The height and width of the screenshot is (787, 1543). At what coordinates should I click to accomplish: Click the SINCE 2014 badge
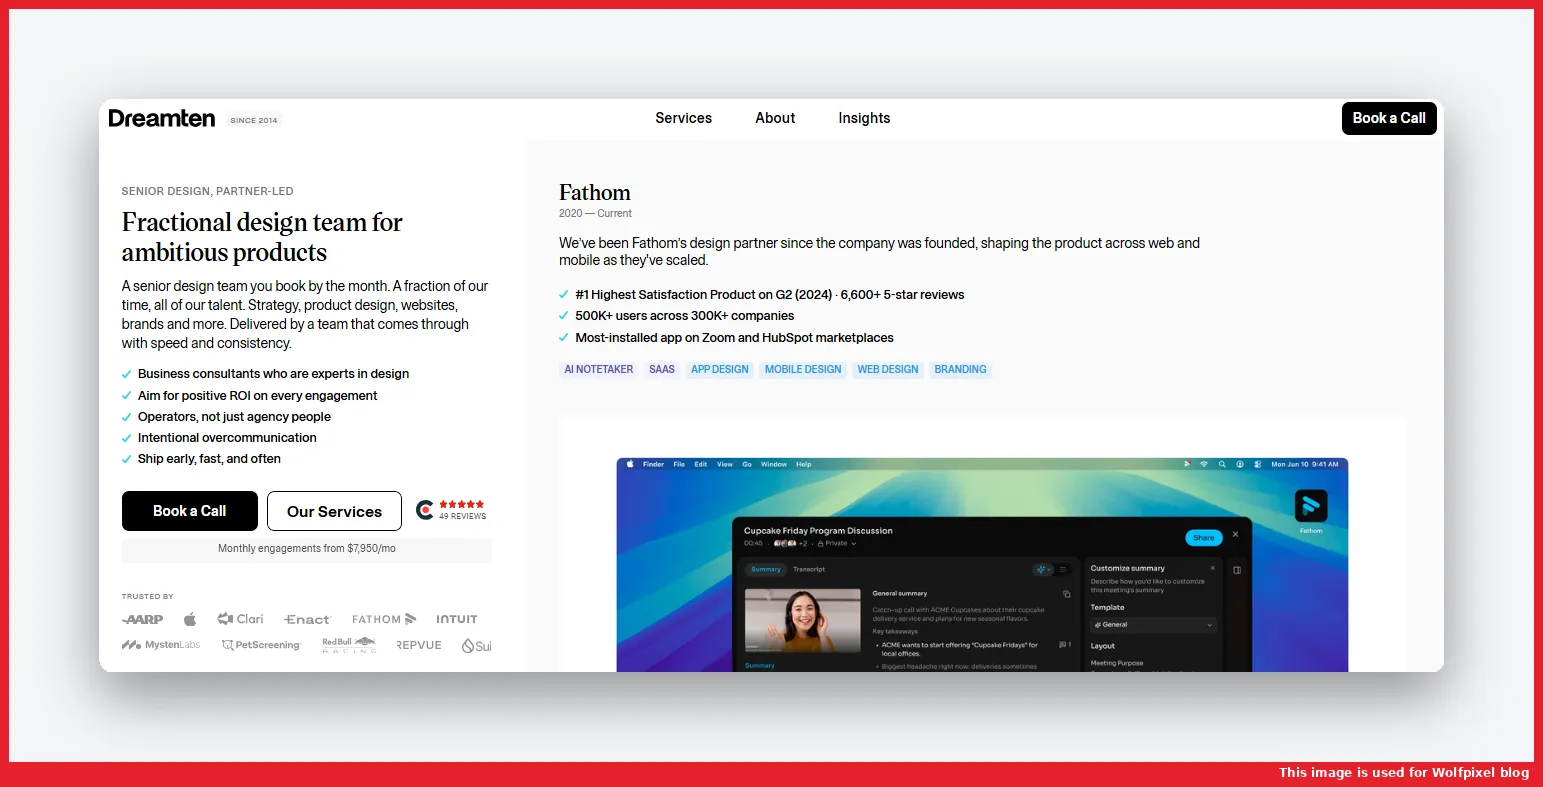(x=254, y=120)
